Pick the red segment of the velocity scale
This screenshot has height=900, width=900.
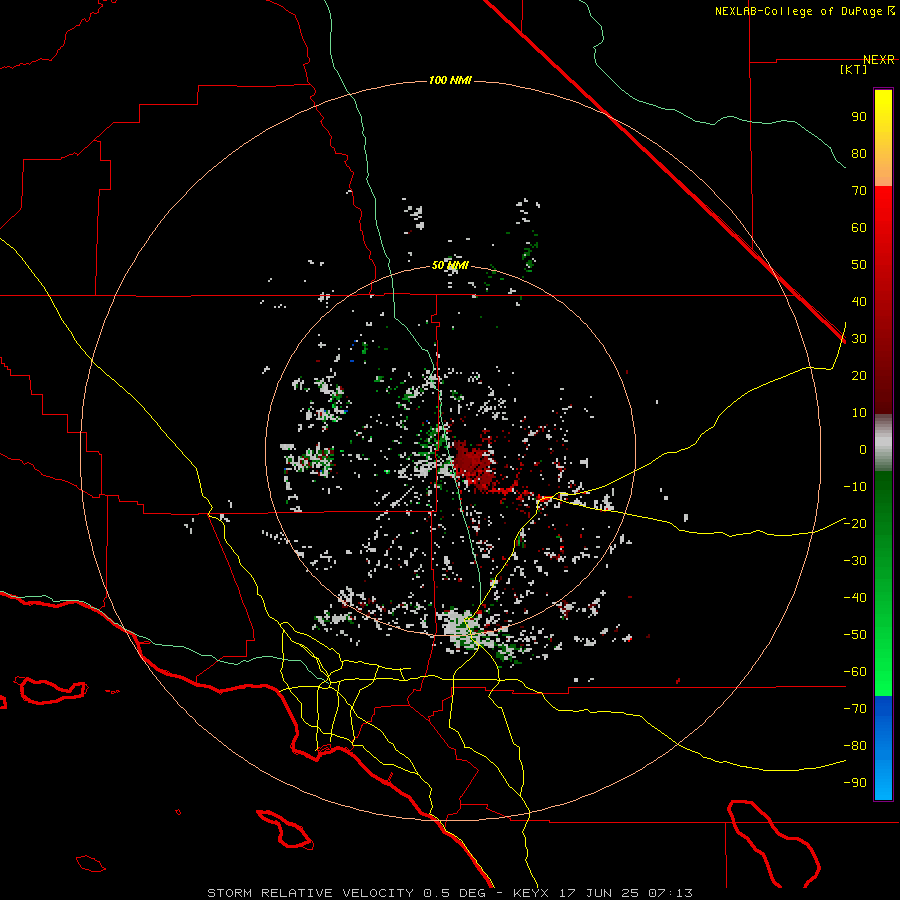[883, 300]
